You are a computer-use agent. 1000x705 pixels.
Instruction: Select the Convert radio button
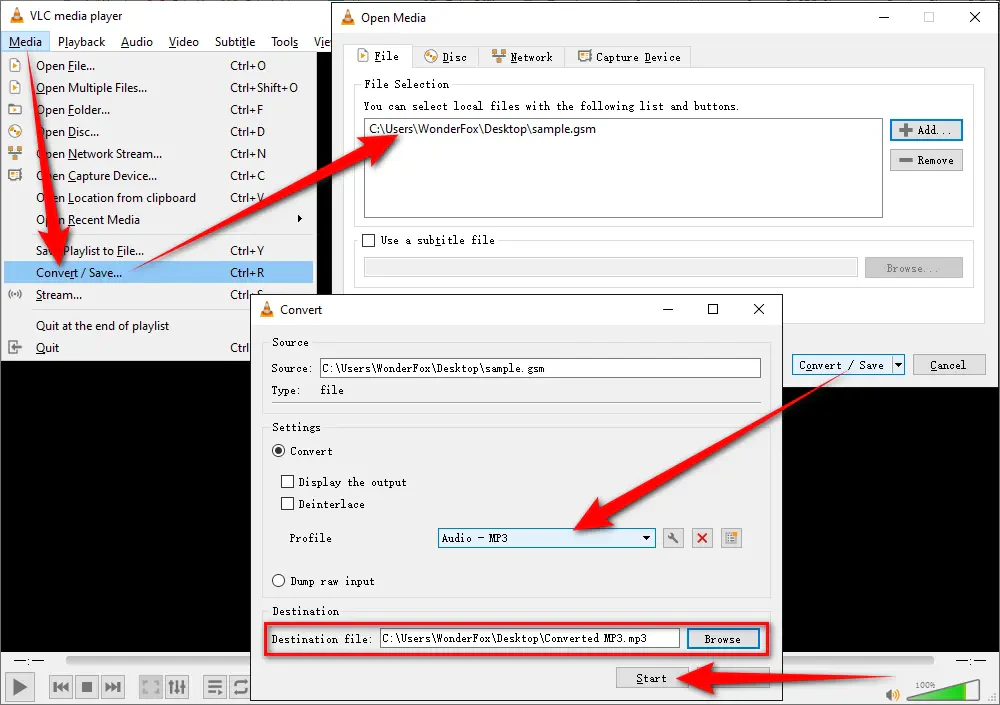(x=279, y=450)
